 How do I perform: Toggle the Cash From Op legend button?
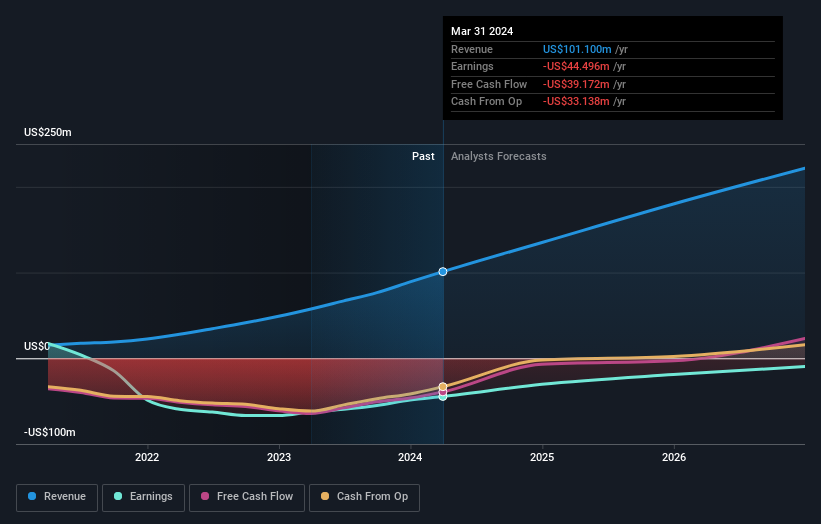pyautogui.click(x=364, y=497)
